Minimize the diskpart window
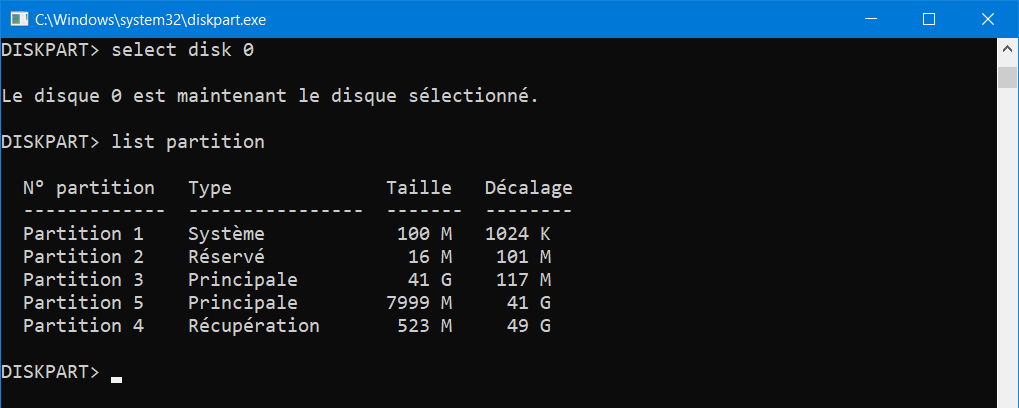The image size is (1019, 408). tap(871, 19)
